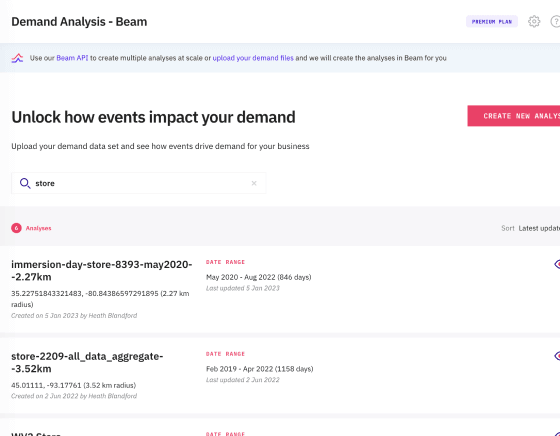560x436 pixels.
Task: Click May 2020 - Aug 2022 date range
Action: click(259, 277)
